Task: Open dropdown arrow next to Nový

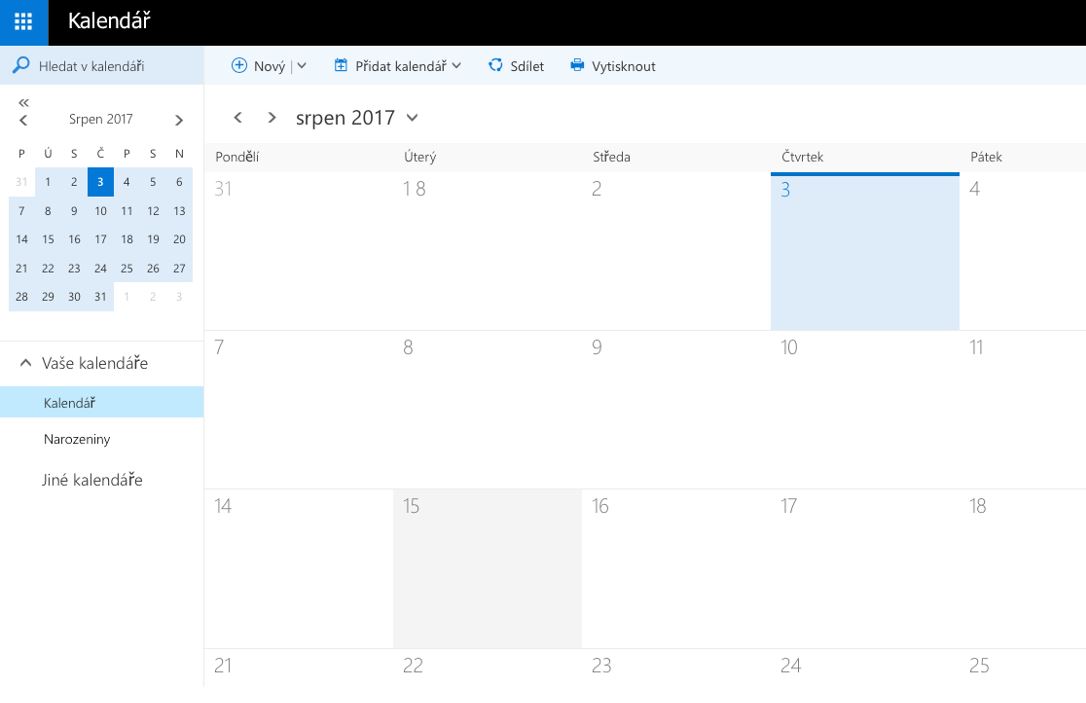Action: [x=302, y=66]
